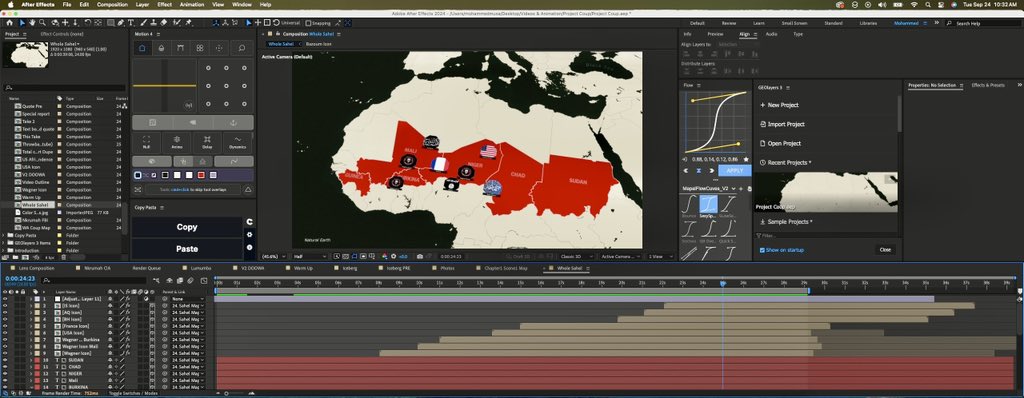Click the previous curve arrow in Flow
The width and height of the screenshot is (1024, 398).
point(686,170)
